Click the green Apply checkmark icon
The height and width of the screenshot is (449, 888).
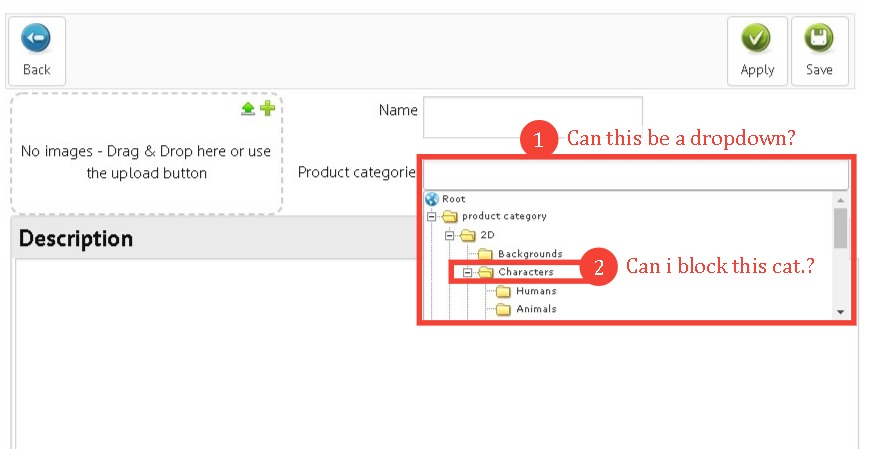[x=757, y=39]
